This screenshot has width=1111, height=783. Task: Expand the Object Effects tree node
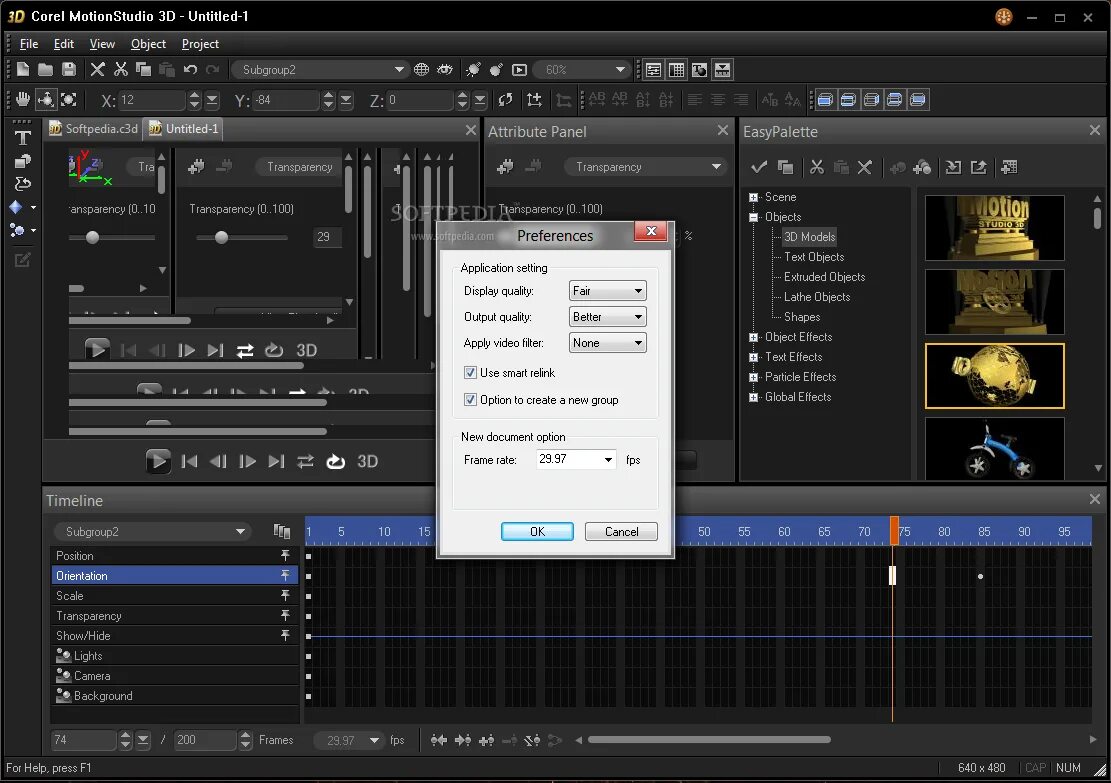click(754, 337)
